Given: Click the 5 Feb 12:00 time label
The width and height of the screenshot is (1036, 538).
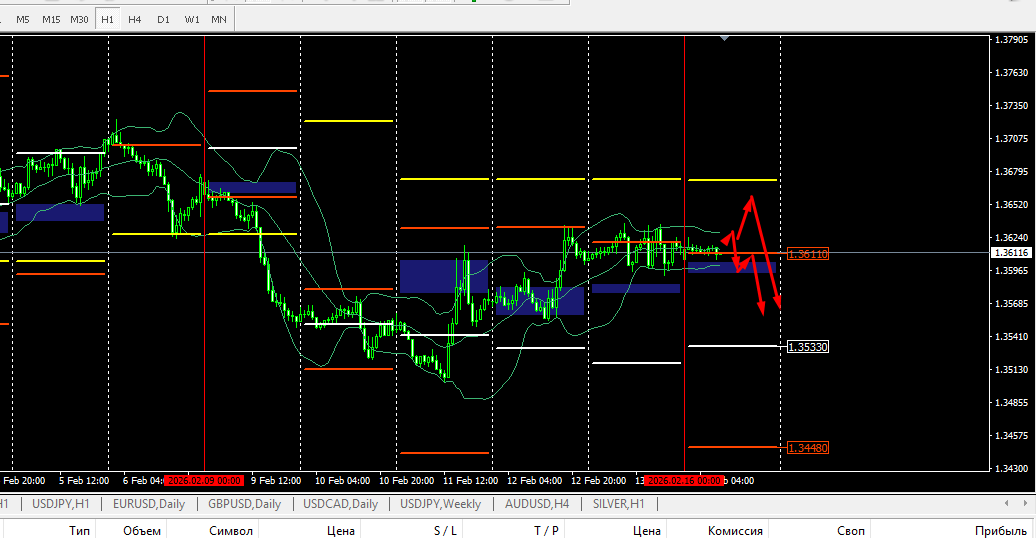Looking at the screenshot, I should click(84, 480).
